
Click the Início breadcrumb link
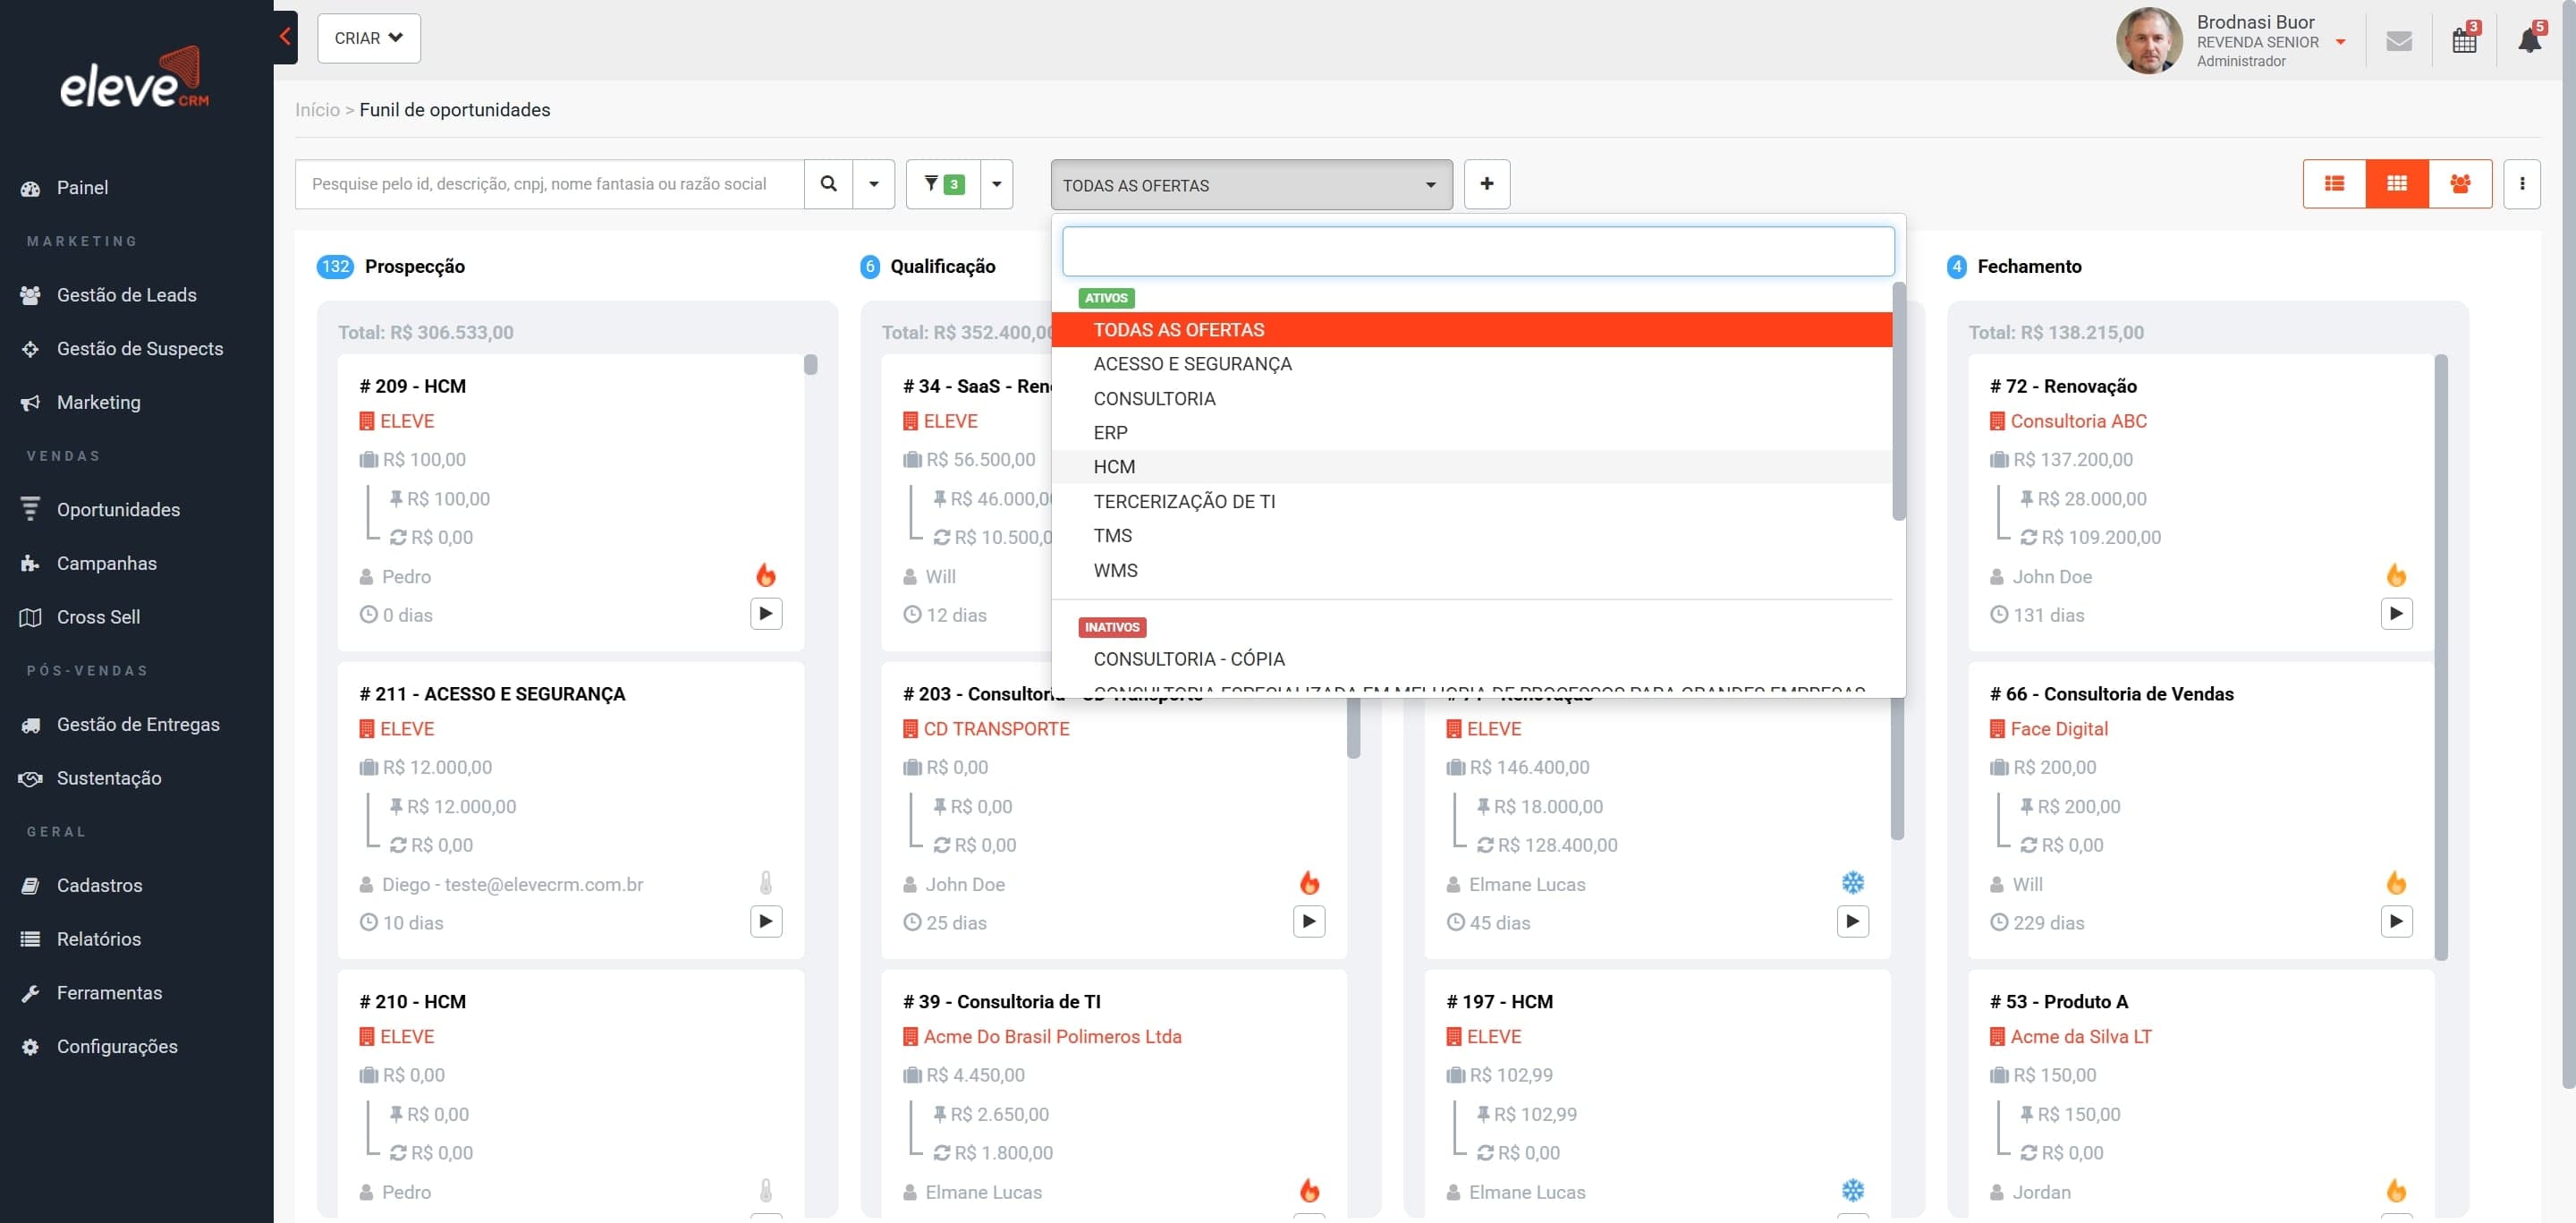(x=317, y=110)
